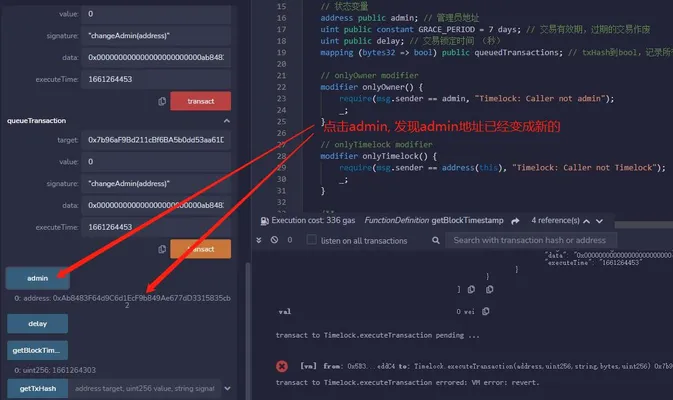Click the red error status icon
673x400 pixels.
coord(282,366)
